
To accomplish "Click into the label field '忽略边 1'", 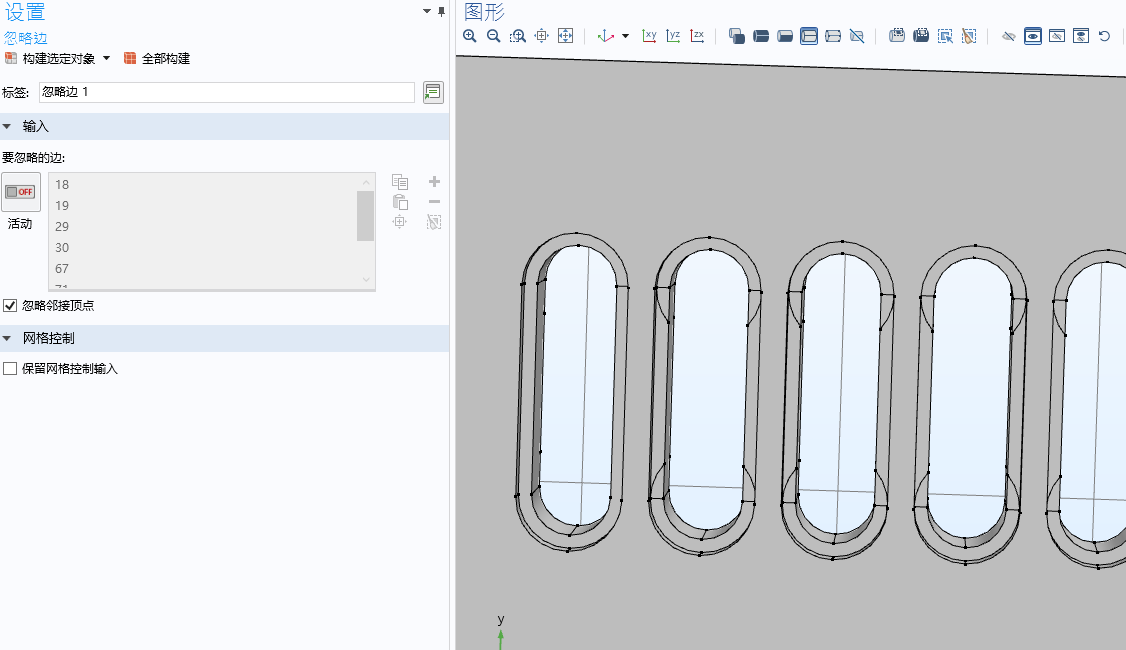I will 226,92.
